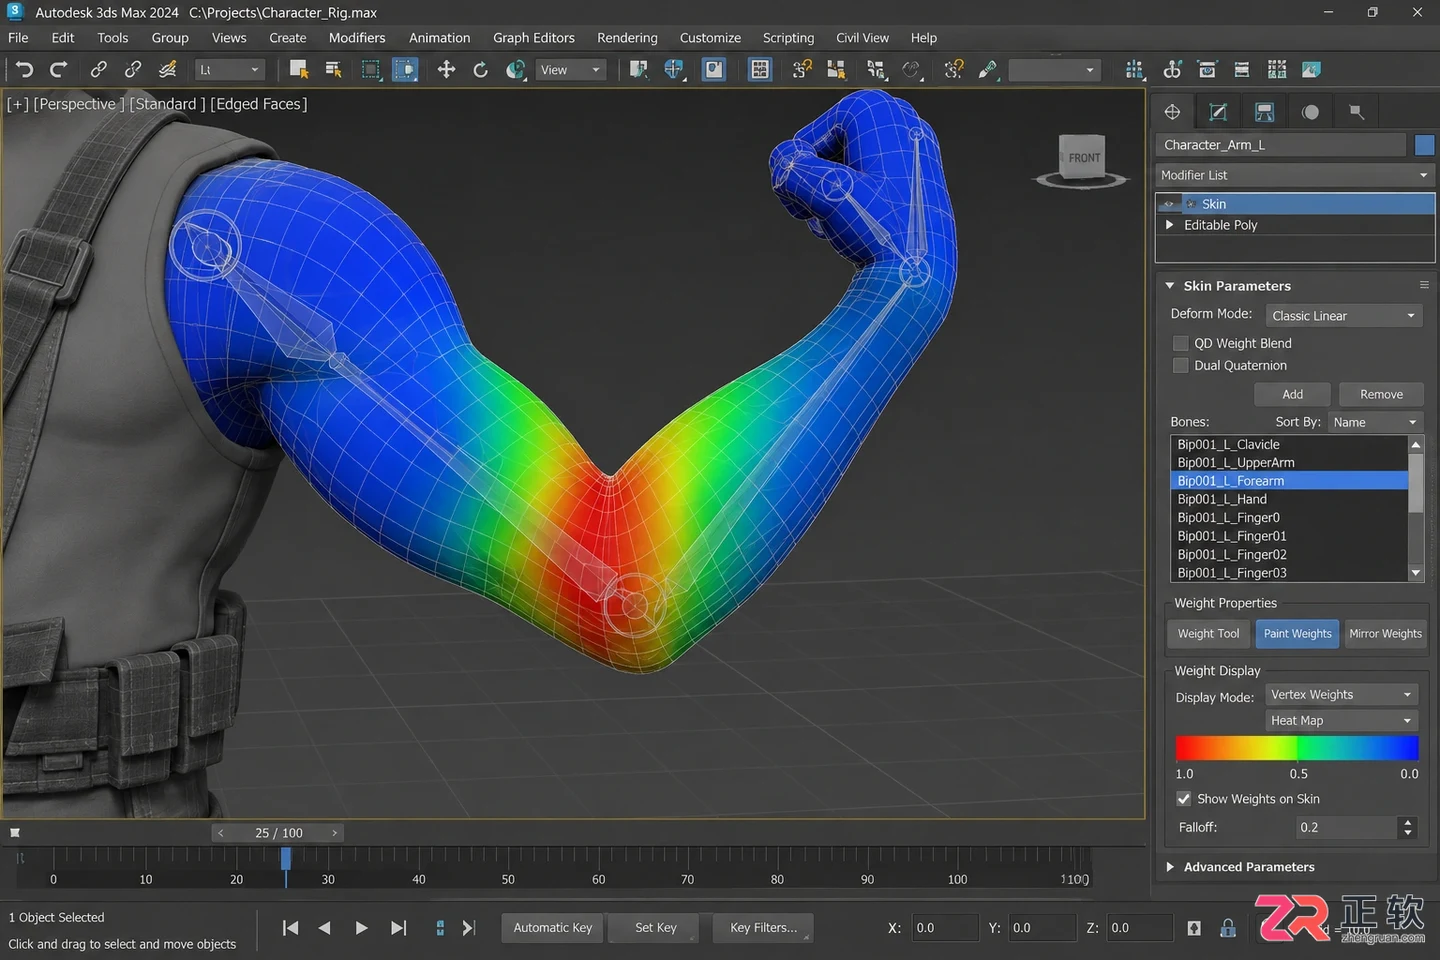Click the FRONT ViewCube face
The image size is (1440, 960).
[x=1083, y=157]
